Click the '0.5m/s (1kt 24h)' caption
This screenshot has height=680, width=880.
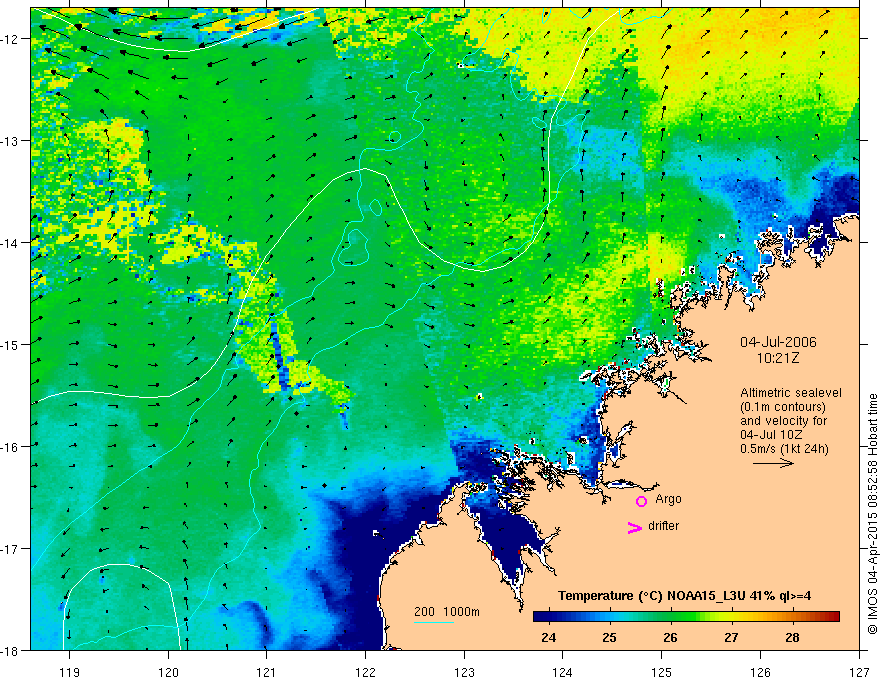pyautogui.click(x=784, y=448)
